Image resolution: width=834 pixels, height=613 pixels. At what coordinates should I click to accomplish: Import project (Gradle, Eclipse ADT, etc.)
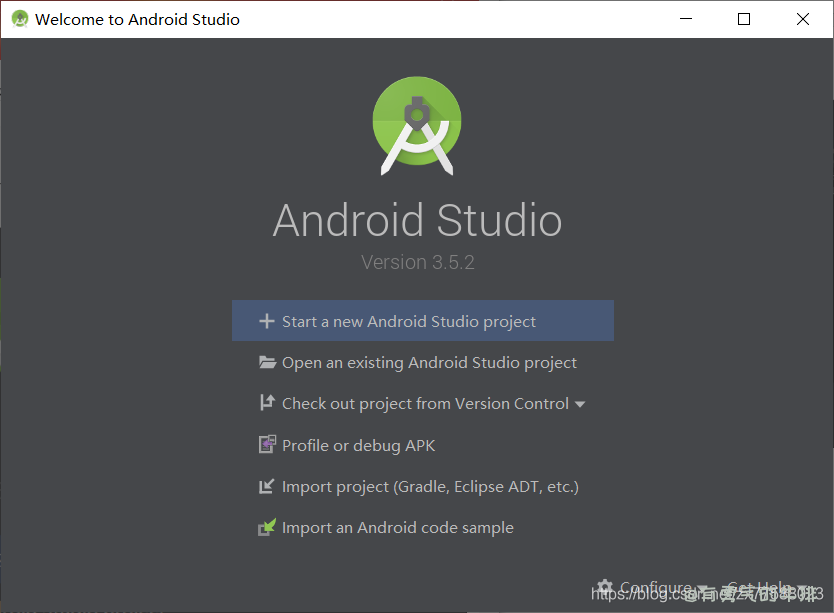tap(423, 486)
